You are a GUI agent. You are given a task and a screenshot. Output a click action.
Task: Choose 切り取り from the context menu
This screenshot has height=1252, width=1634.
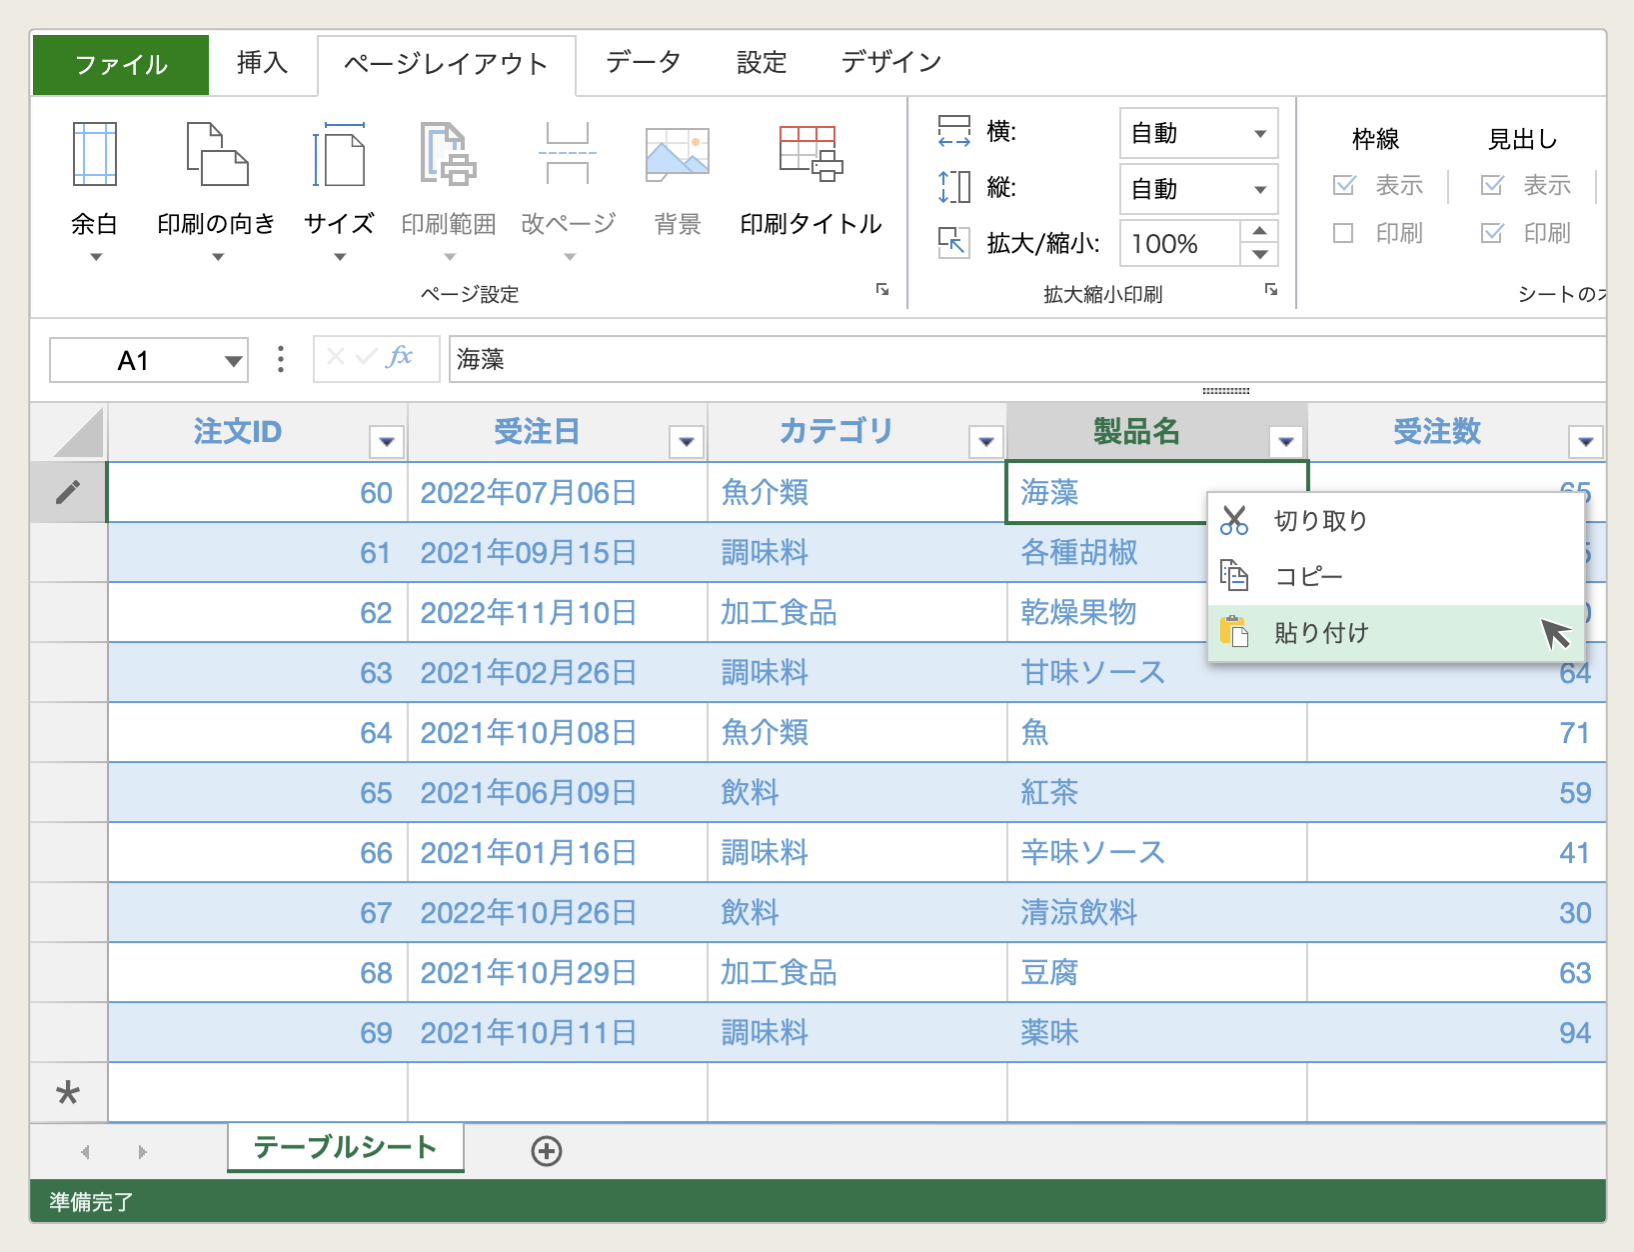pyautogui.click(x=1396, y=520)
